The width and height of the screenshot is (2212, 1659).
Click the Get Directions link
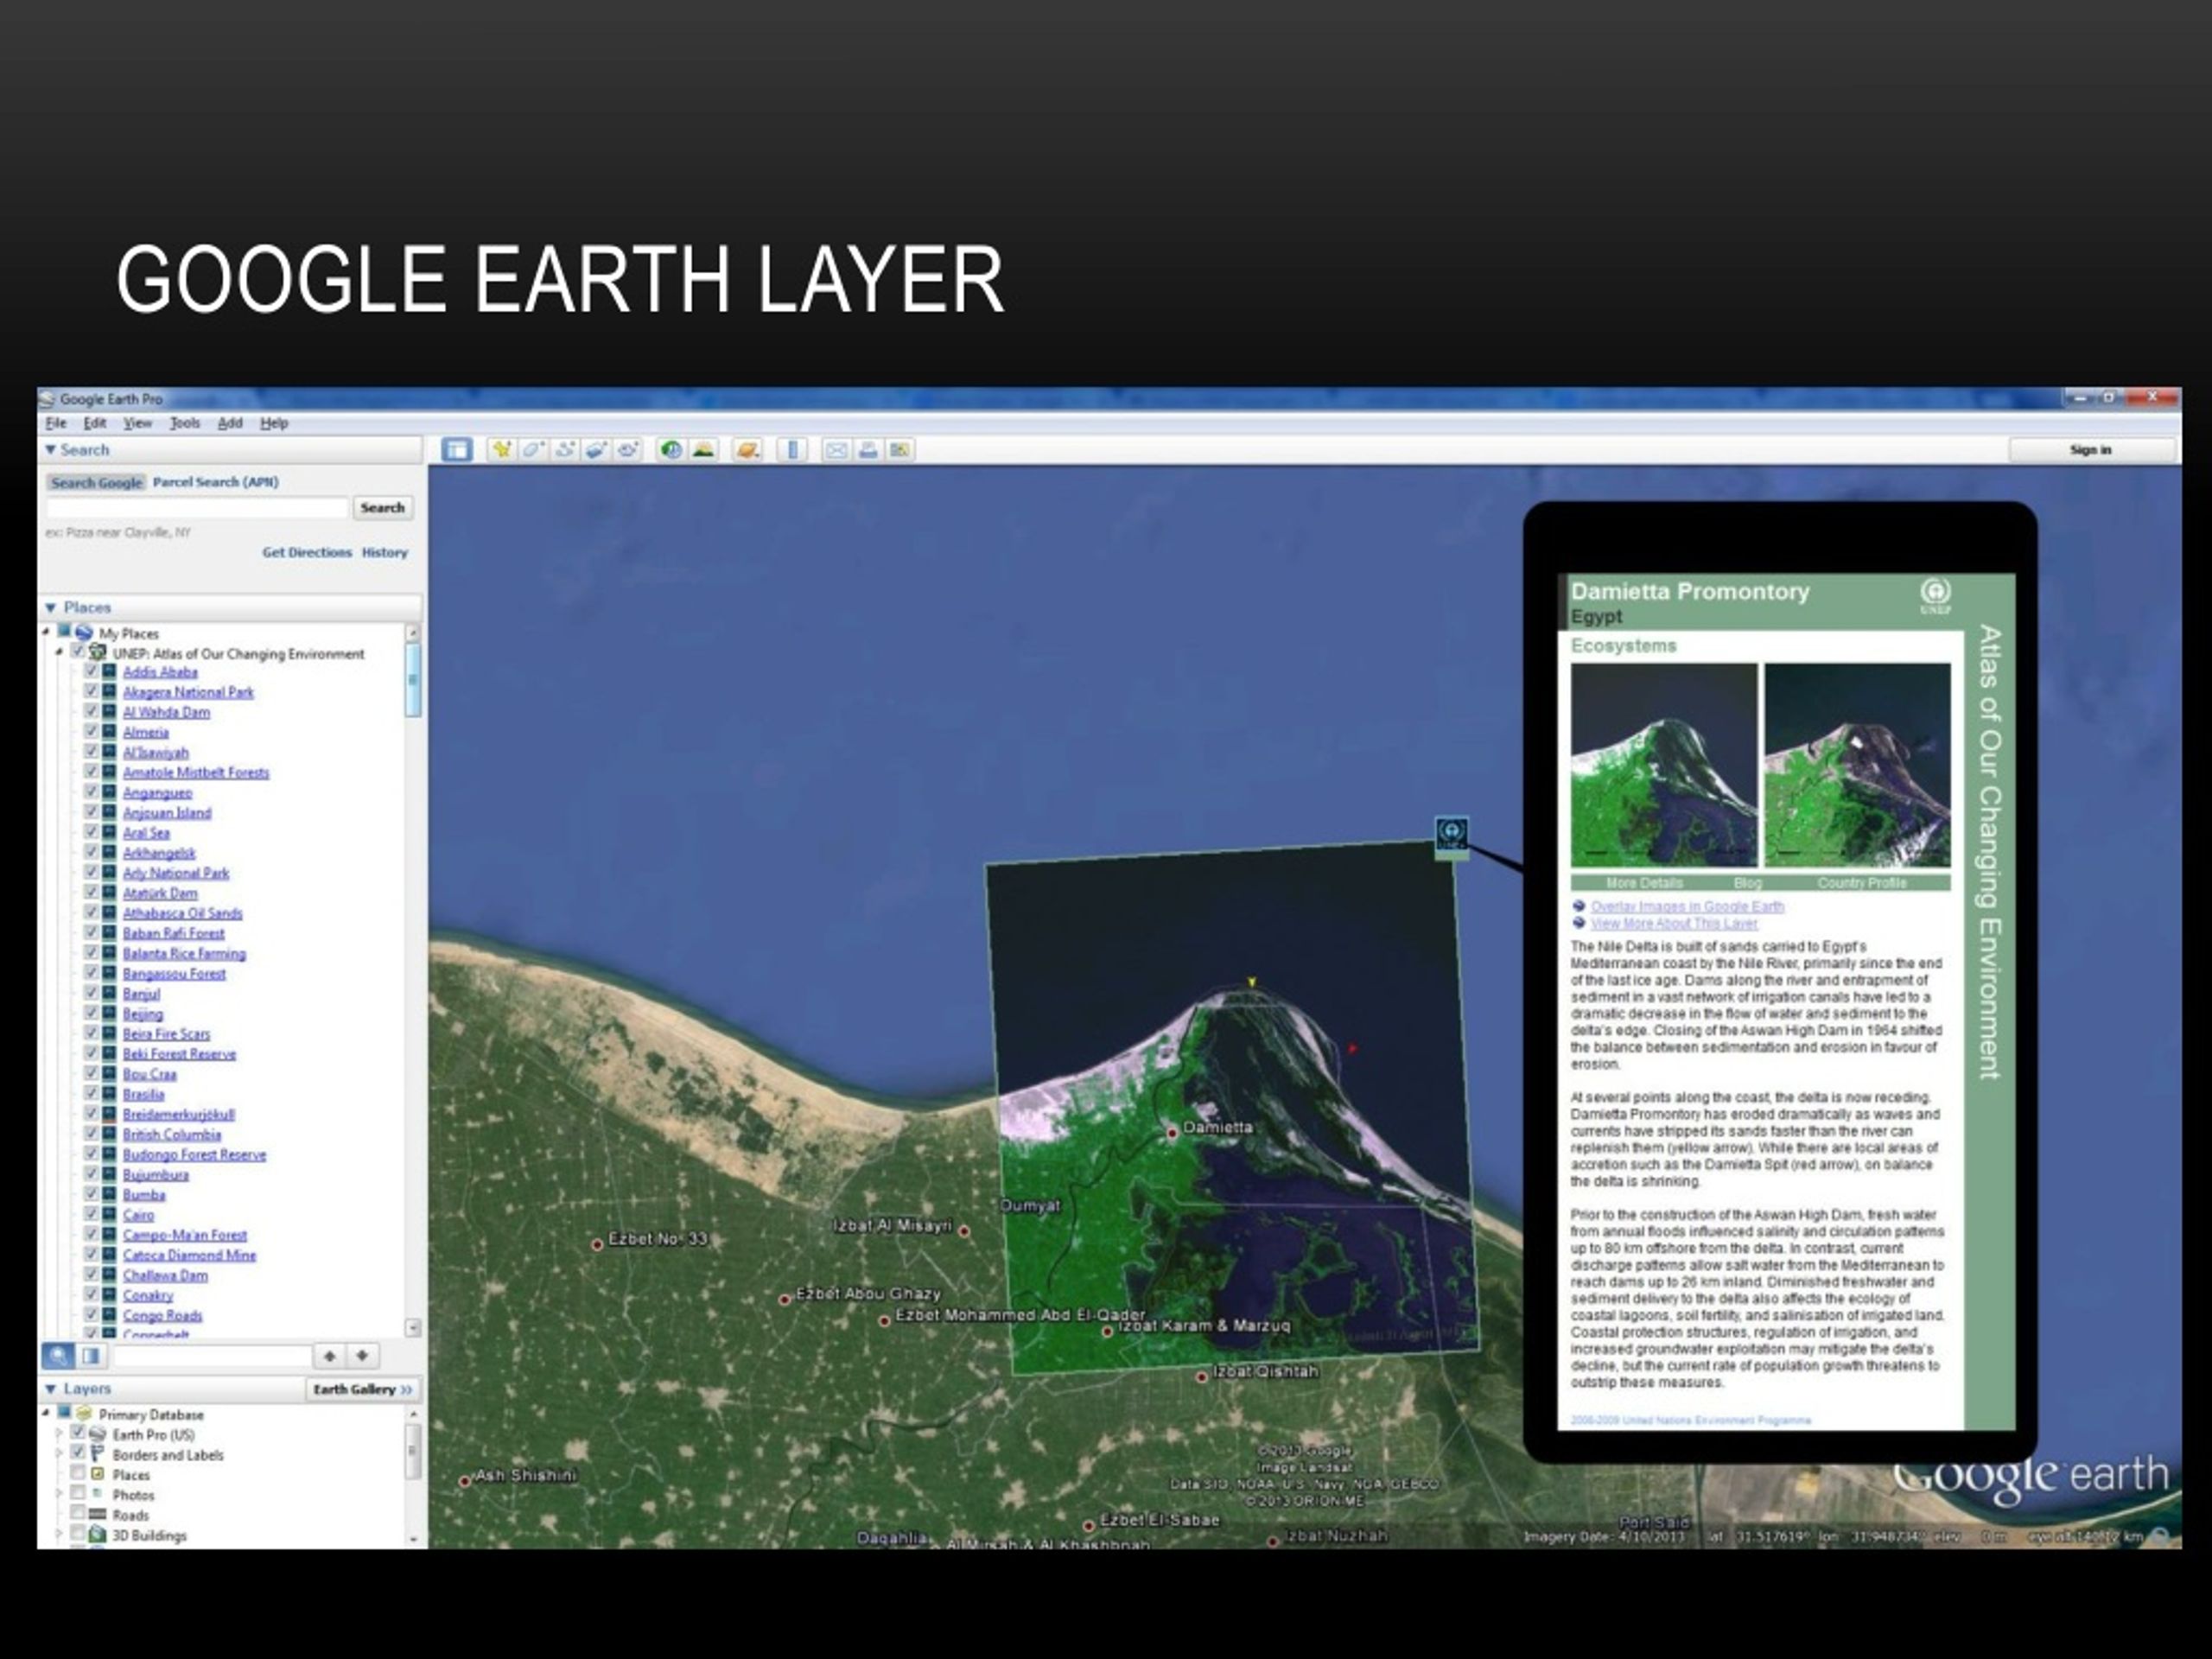click(x=307, y=552)
